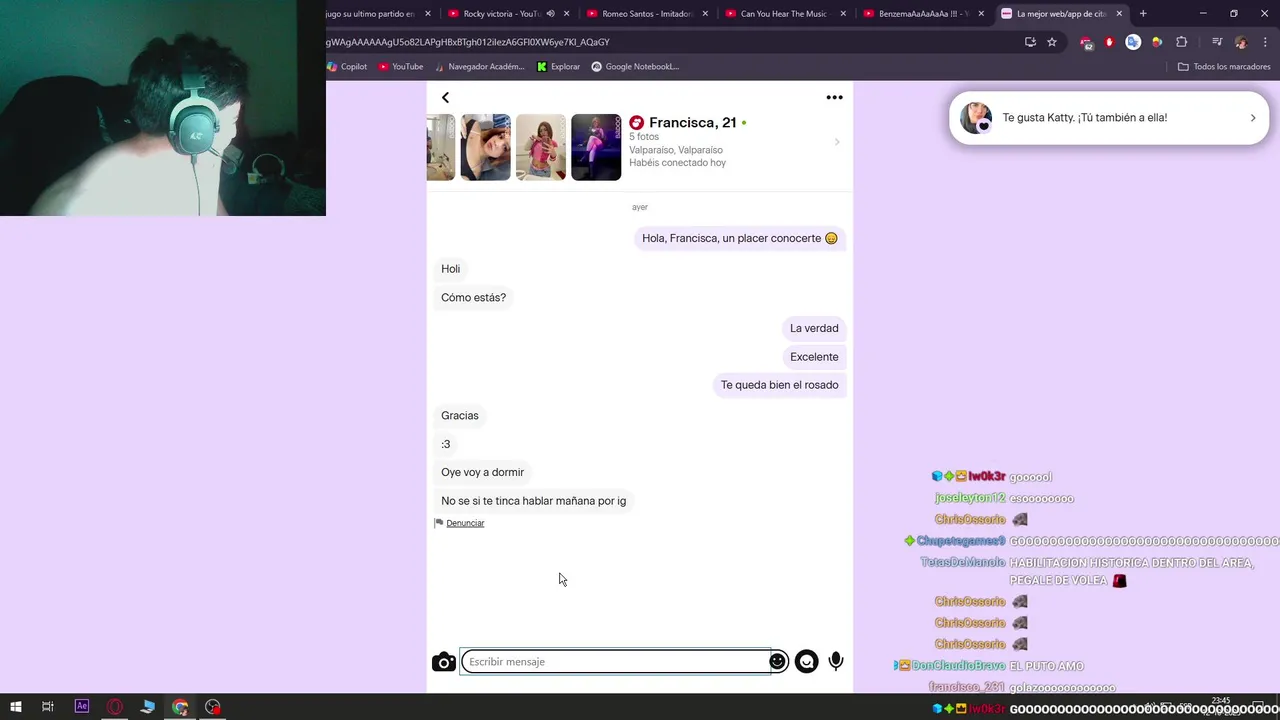This screenshot has height=720, width=1280.
Task: Open partially visible first photo thumbnail
Action: point(441,147)
